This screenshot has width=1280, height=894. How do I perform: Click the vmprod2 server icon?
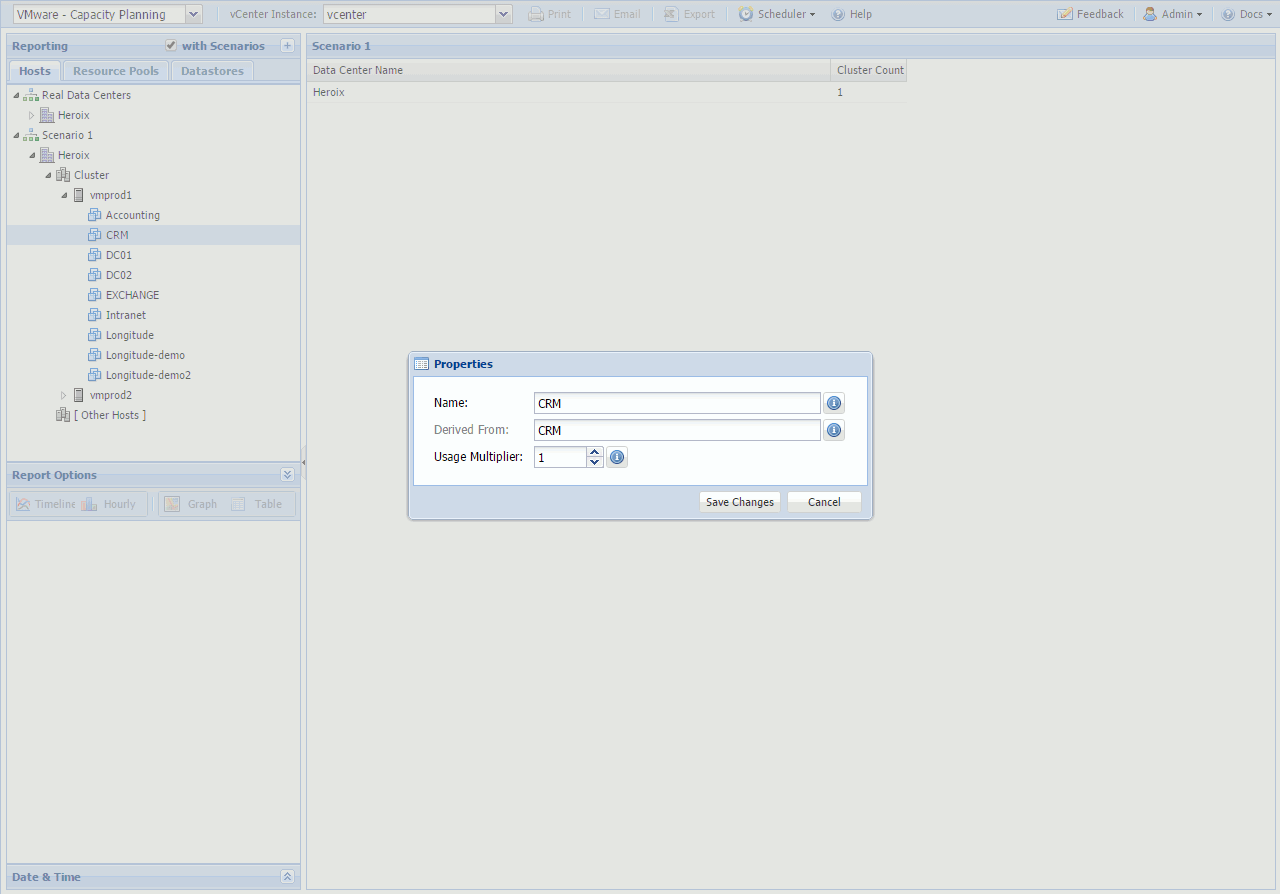tap(79, 395)
